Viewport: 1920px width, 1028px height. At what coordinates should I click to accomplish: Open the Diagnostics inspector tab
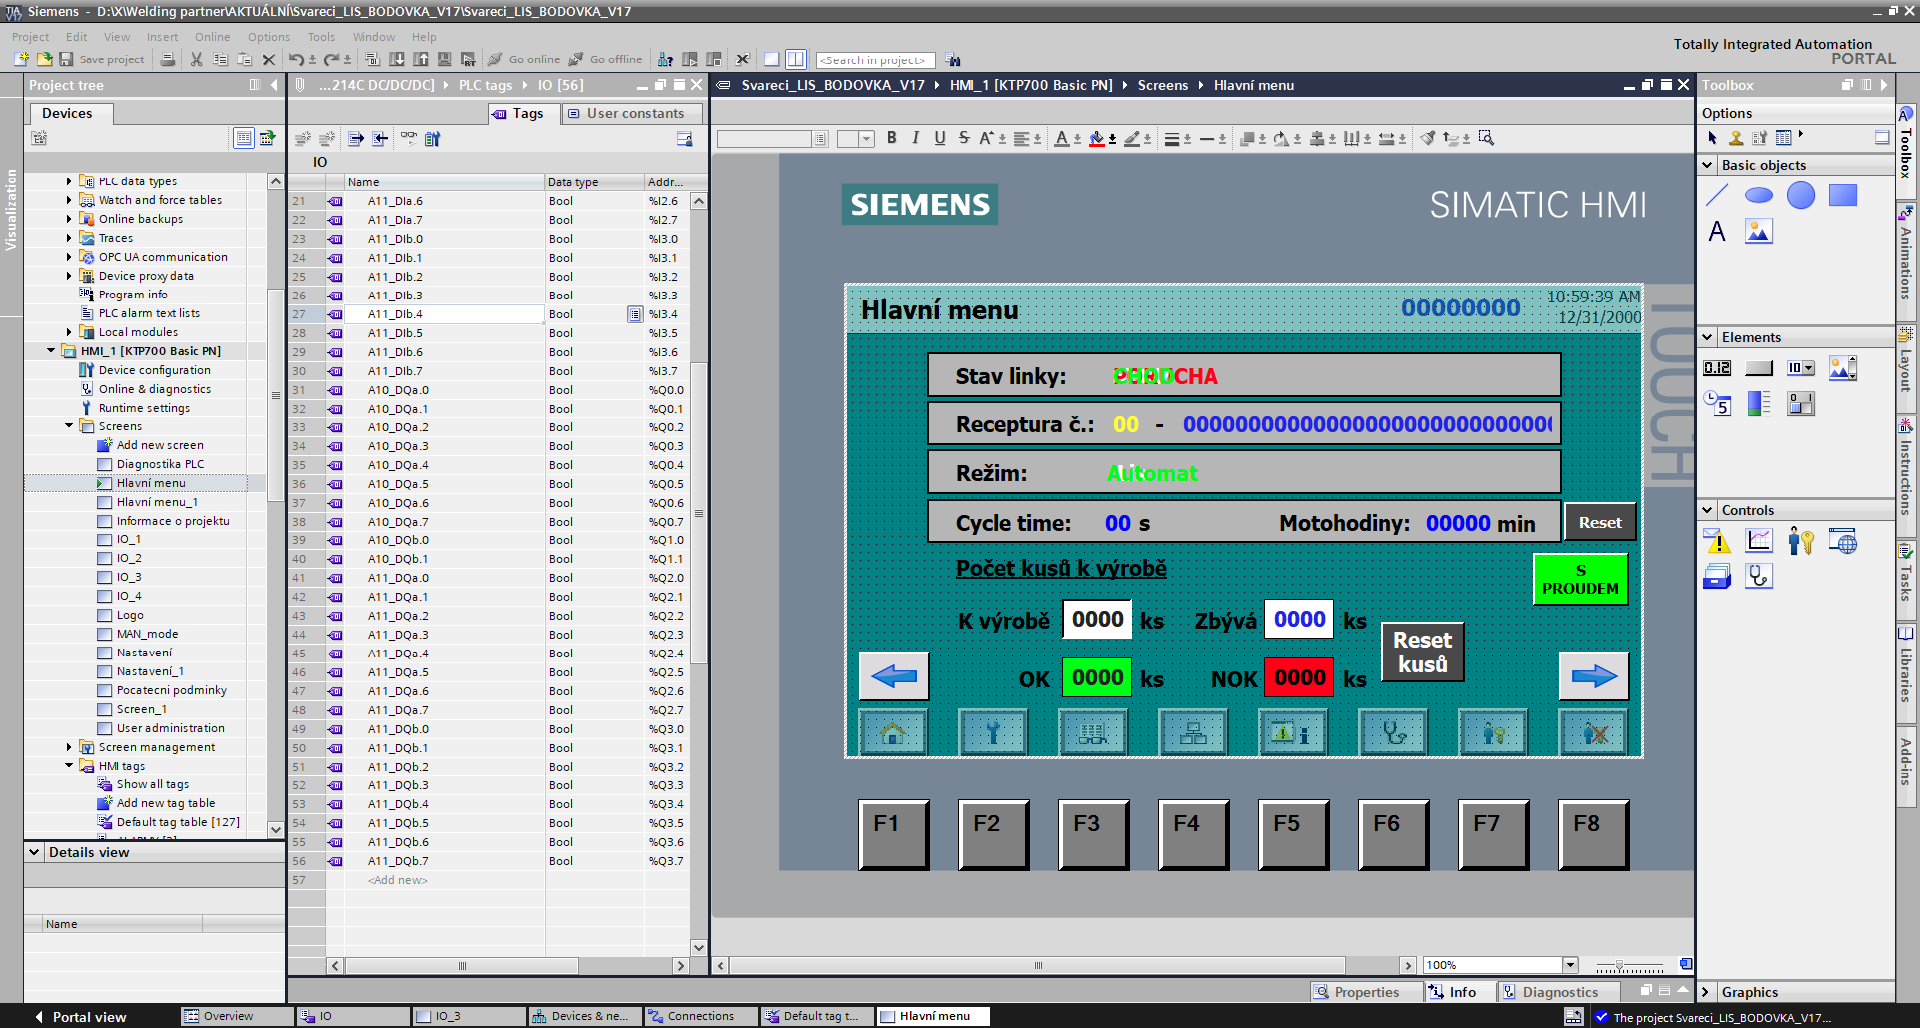(x=1560, y=992)
